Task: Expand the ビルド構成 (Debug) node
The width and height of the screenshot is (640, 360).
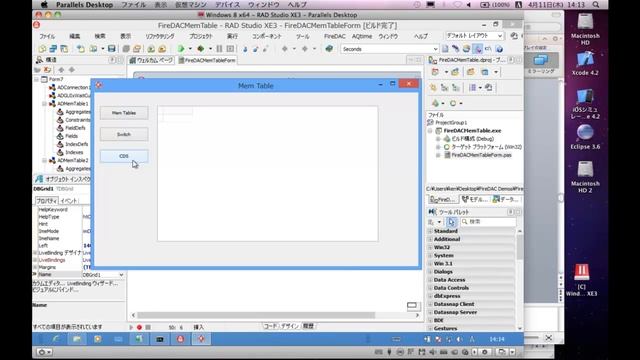Action: click(438, 139)
